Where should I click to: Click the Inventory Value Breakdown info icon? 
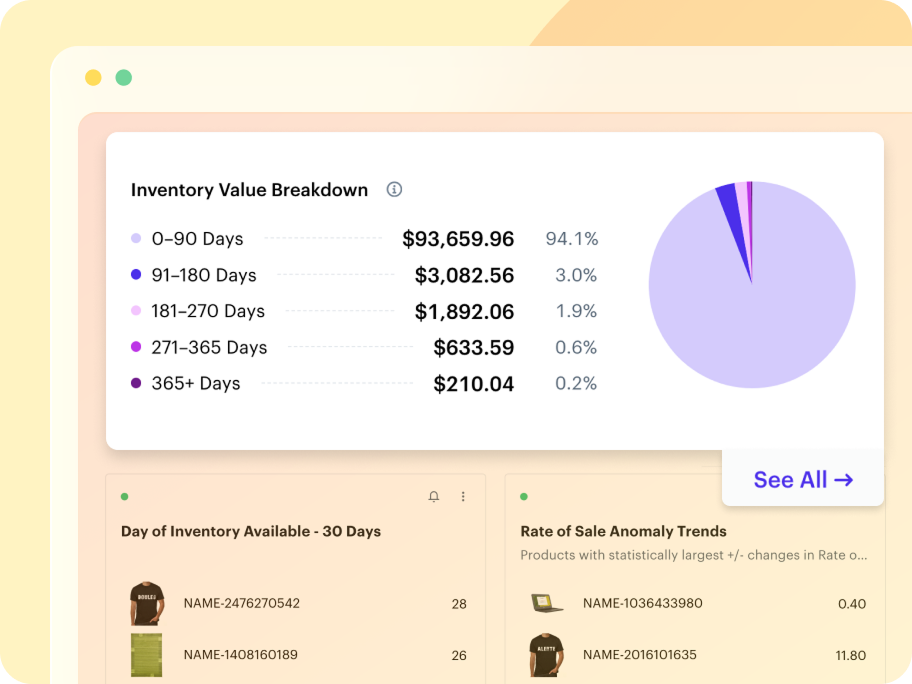(x=394, y=190)
